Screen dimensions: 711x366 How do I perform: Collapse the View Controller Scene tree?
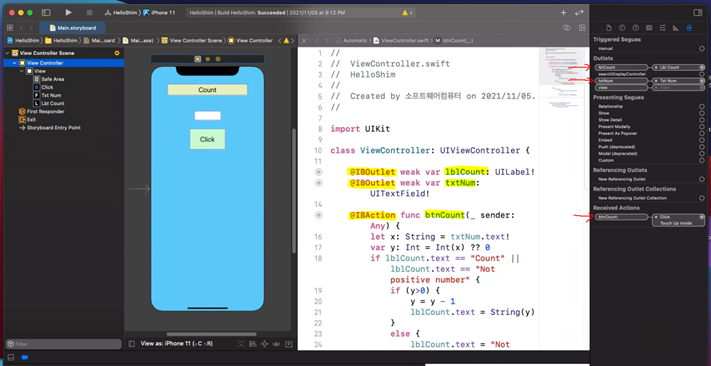(x=7, y=53)
